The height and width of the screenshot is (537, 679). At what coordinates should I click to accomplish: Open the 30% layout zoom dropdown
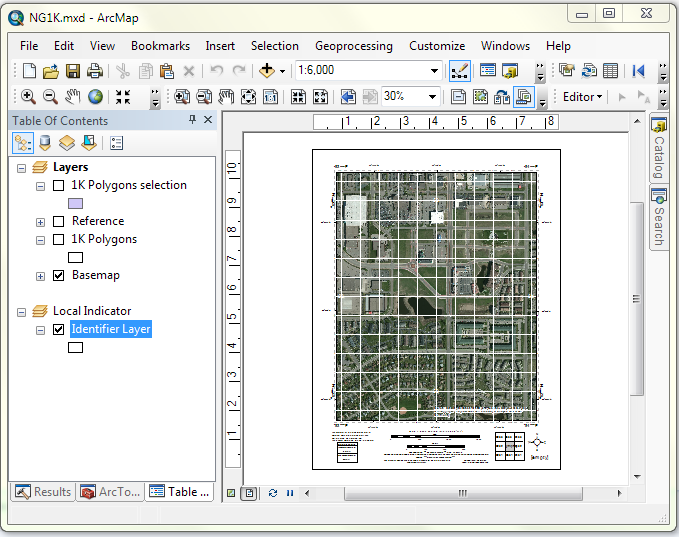pos(432,97)
